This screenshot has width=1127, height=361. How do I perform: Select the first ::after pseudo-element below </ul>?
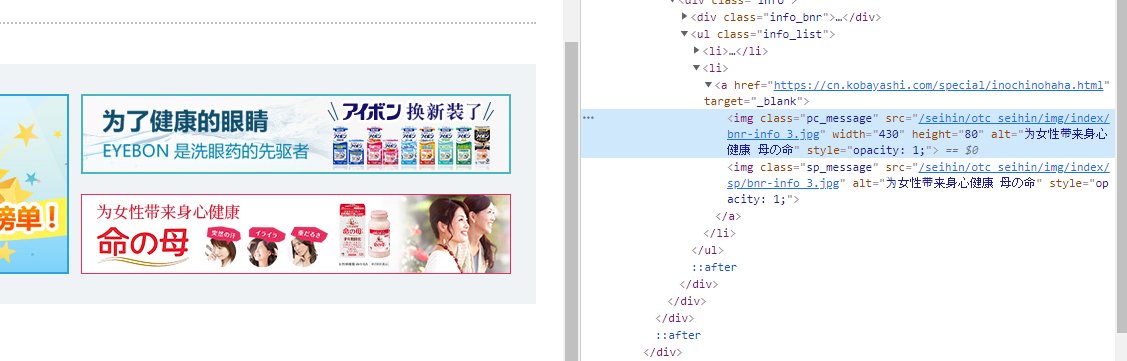coord(714,267)
